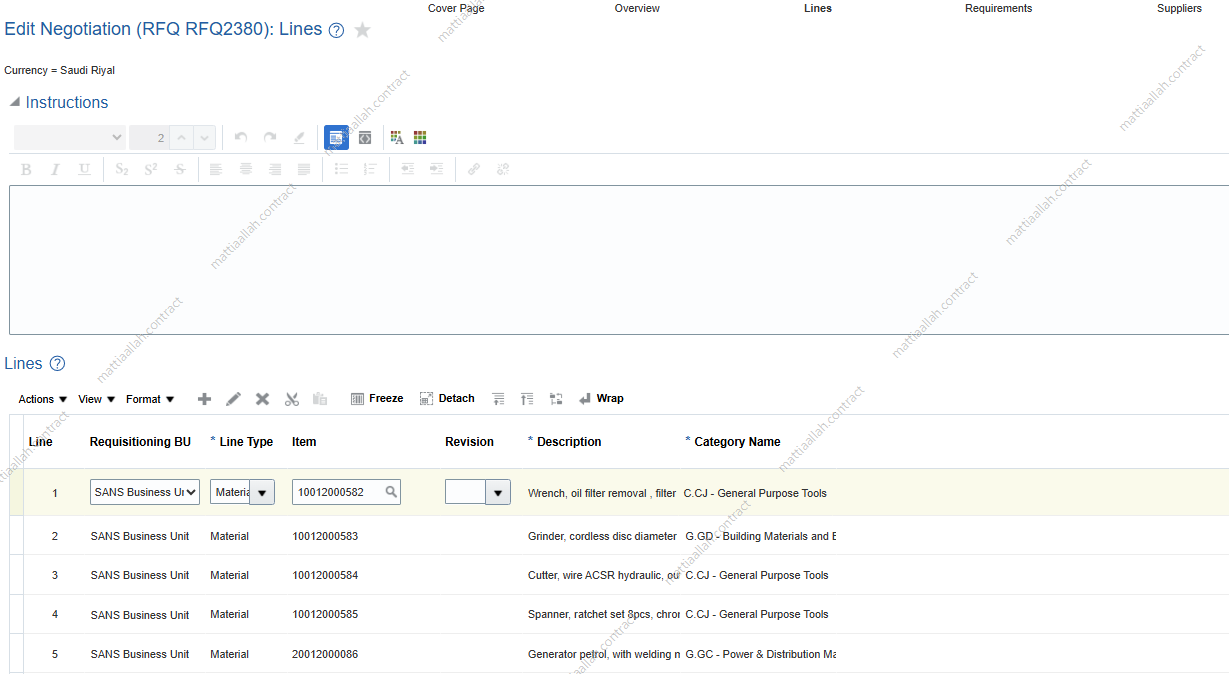The width and height of the screenshot is (1229, 674).
Task: Switch to the Suppliers tab
Action: point(1179,8)
